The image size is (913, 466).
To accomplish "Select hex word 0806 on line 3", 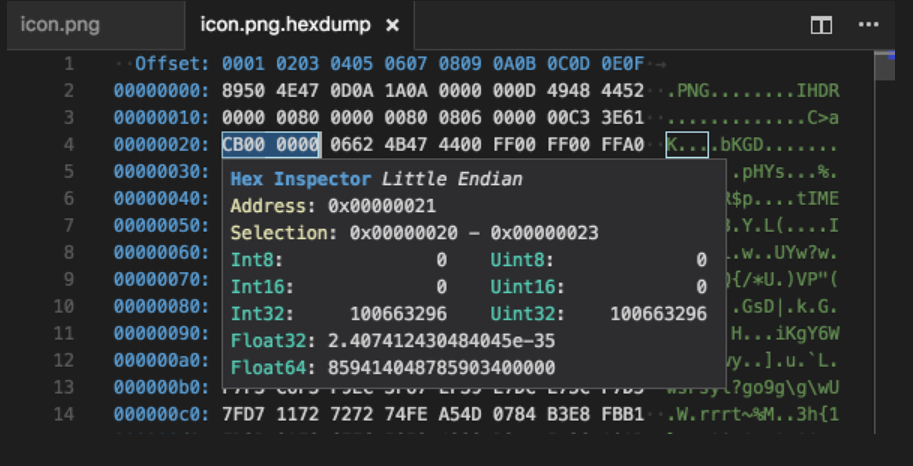I will click(x=460, y=118).
